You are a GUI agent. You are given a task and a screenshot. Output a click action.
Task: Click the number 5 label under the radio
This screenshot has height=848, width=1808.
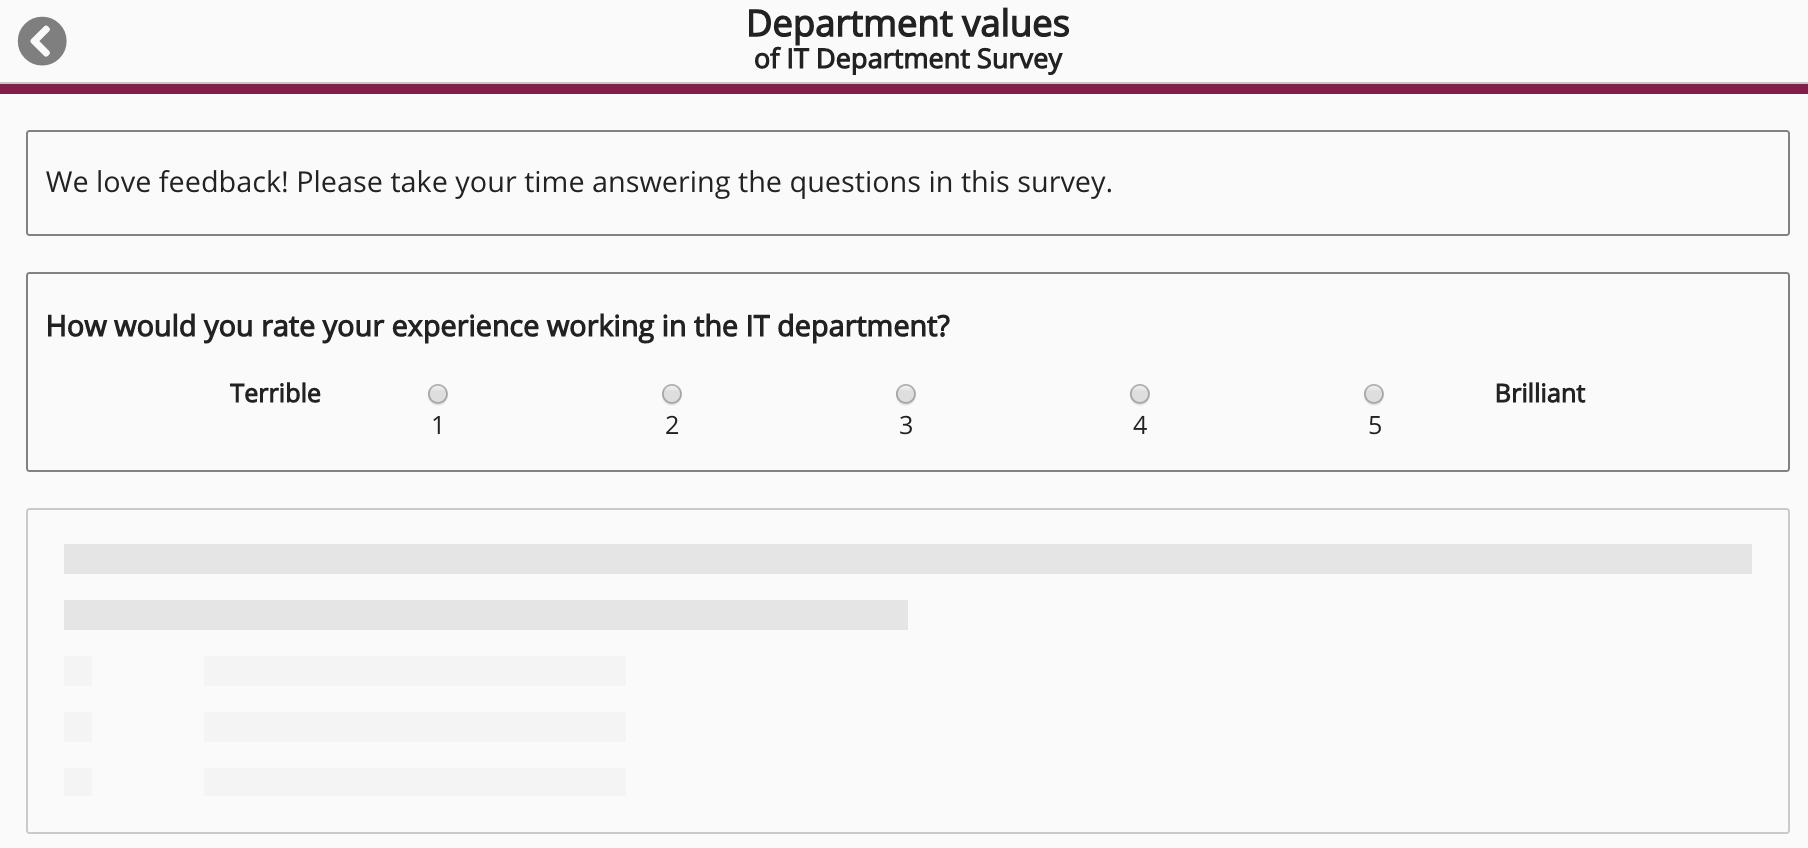(x=1374, y=426)
